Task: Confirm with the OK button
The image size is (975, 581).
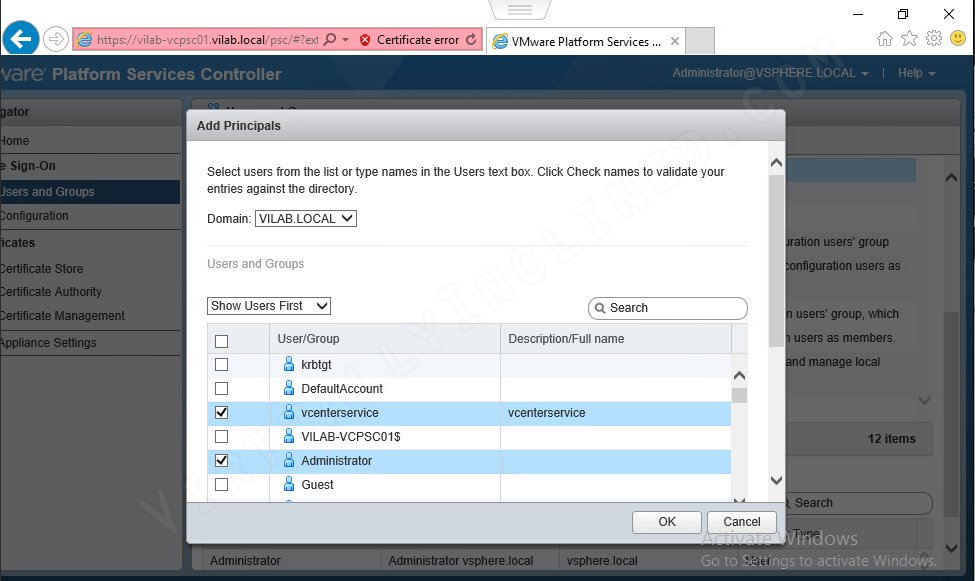Action: point(667,522)
